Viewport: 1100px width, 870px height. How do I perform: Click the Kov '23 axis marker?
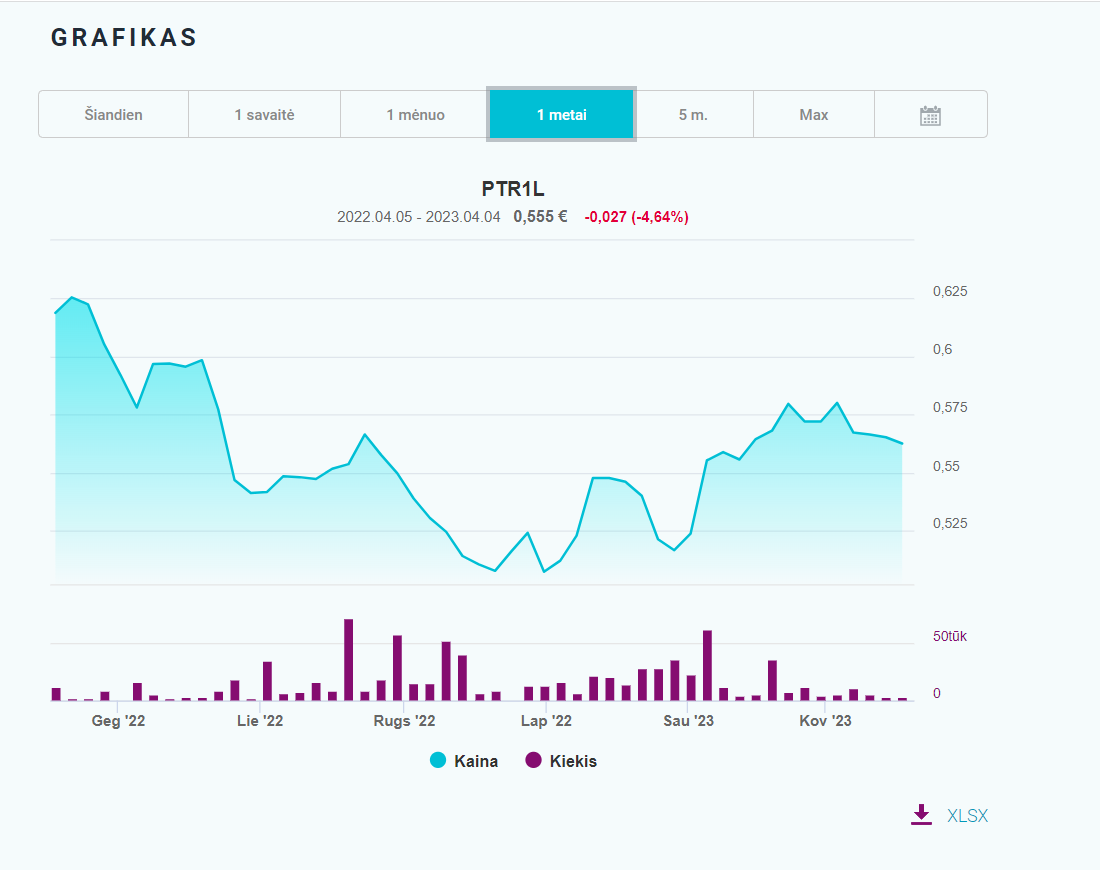coord(825,721)
